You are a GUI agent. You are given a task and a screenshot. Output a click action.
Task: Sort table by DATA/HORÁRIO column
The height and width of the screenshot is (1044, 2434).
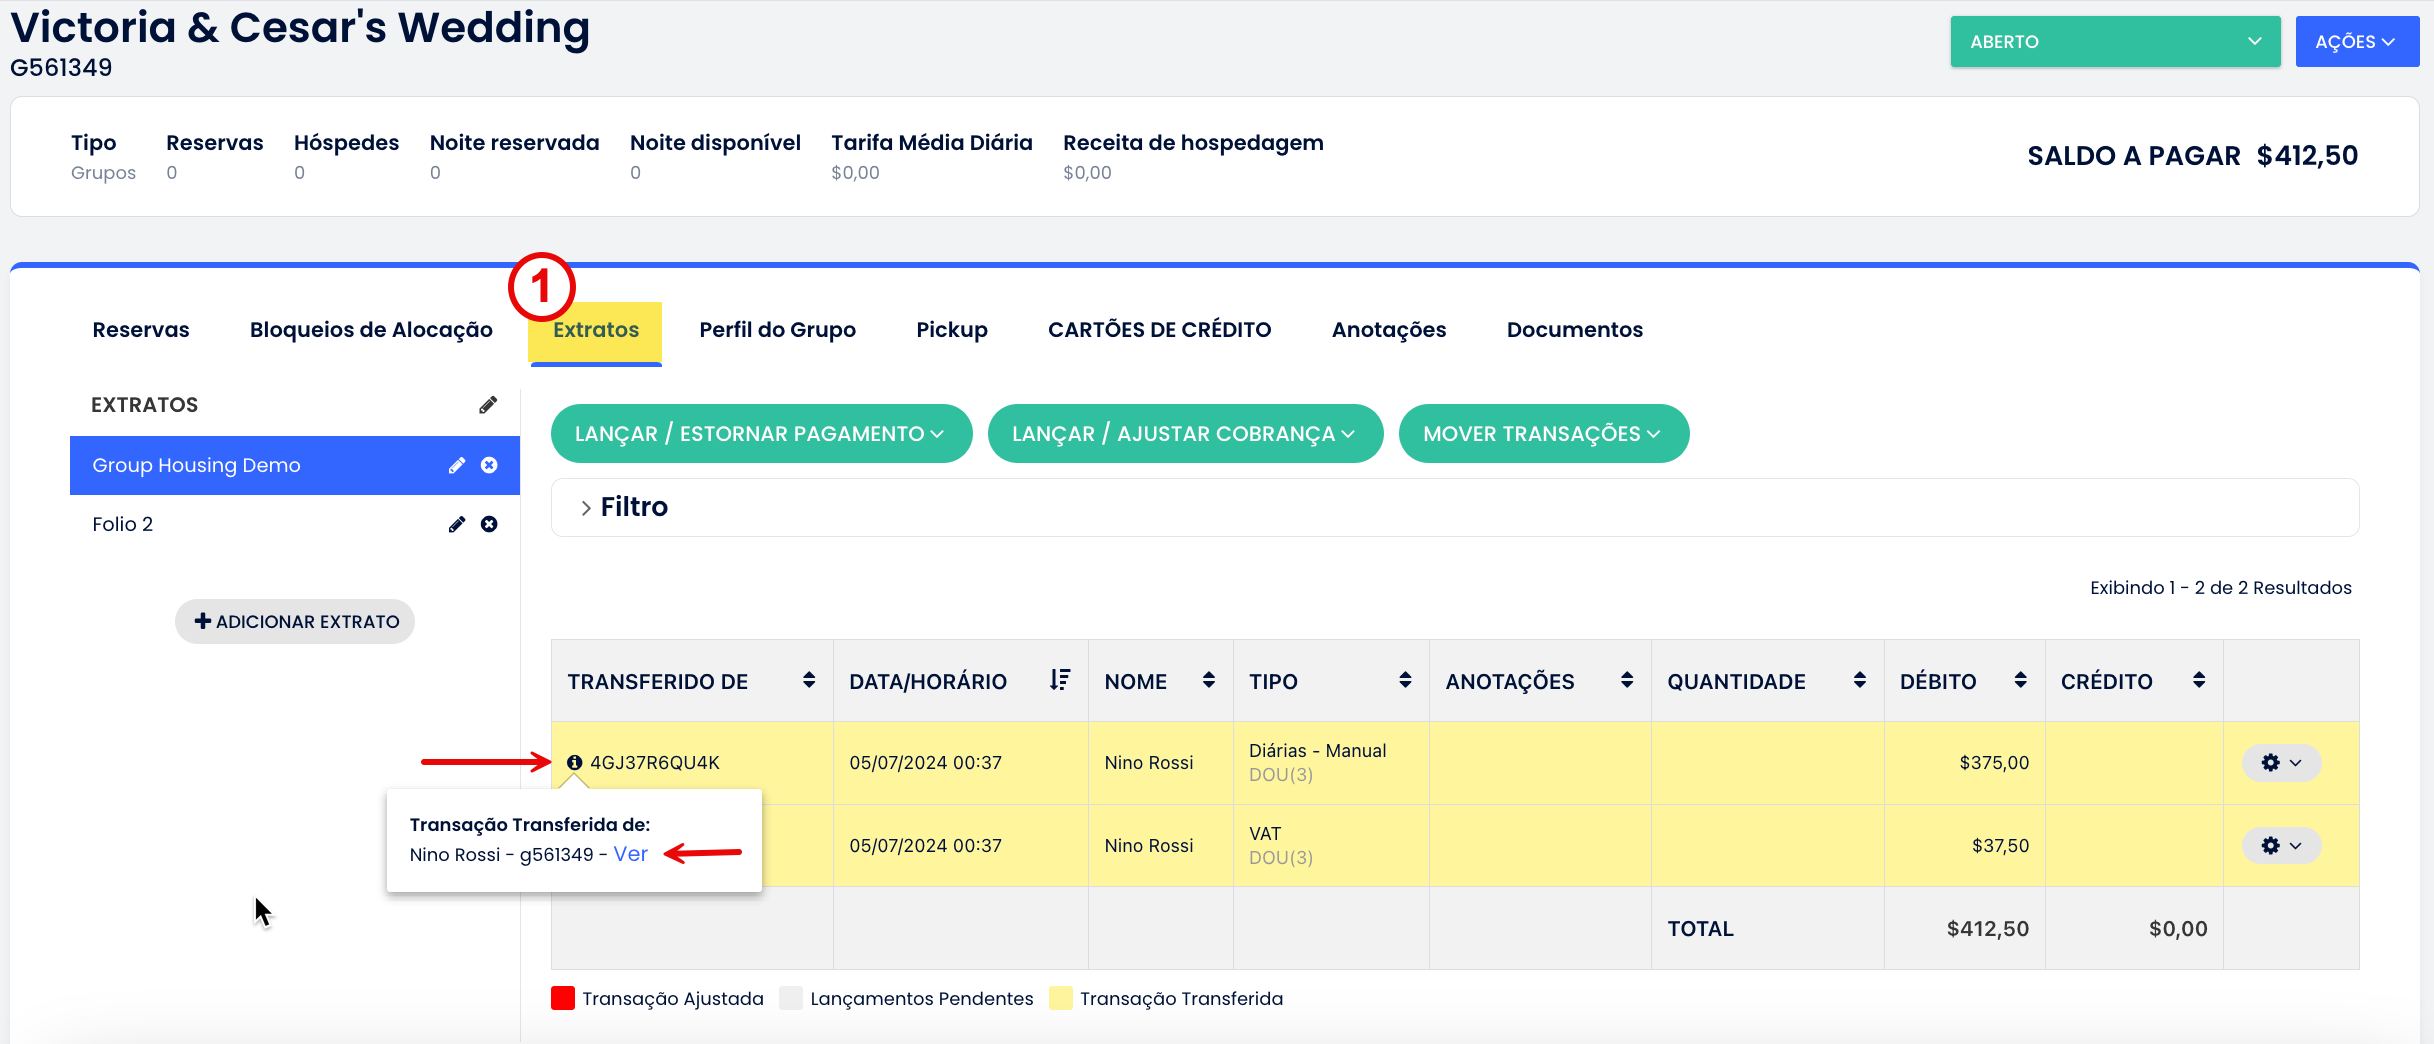point(1060,681)
